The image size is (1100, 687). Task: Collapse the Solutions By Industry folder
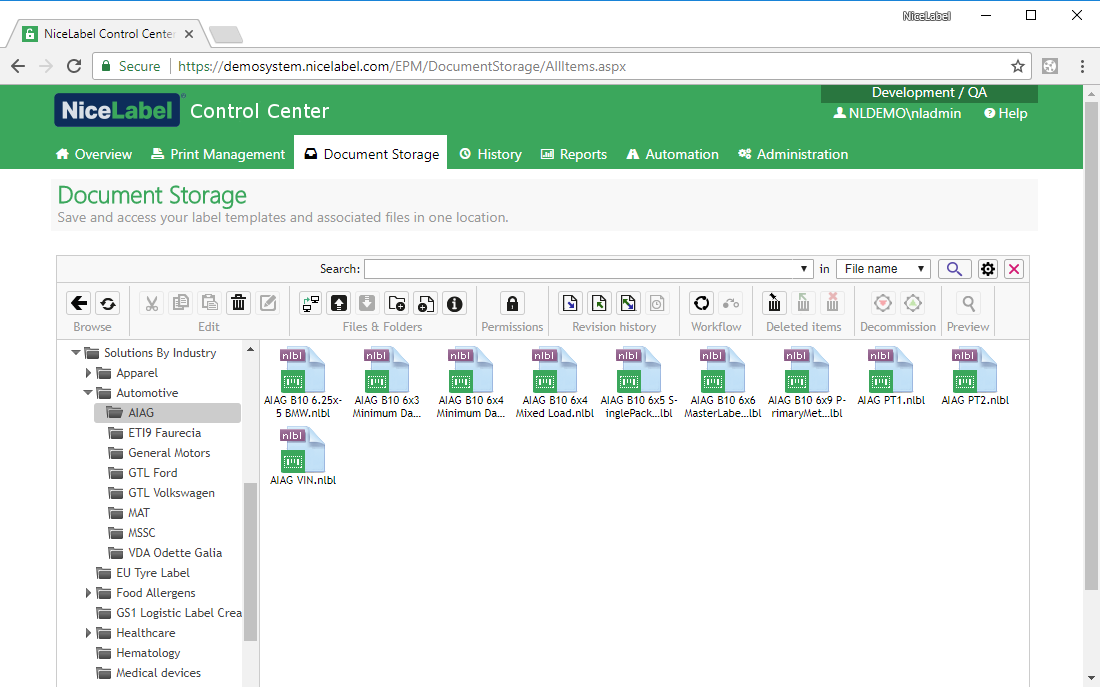[76, 353]
